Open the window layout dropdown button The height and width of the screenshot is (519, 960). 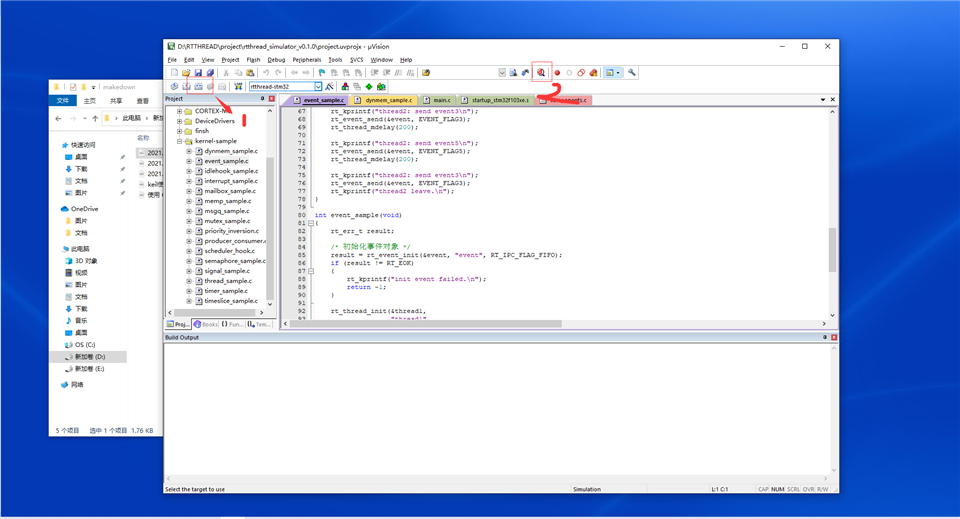pyautogui.click(x=613, y=73)
